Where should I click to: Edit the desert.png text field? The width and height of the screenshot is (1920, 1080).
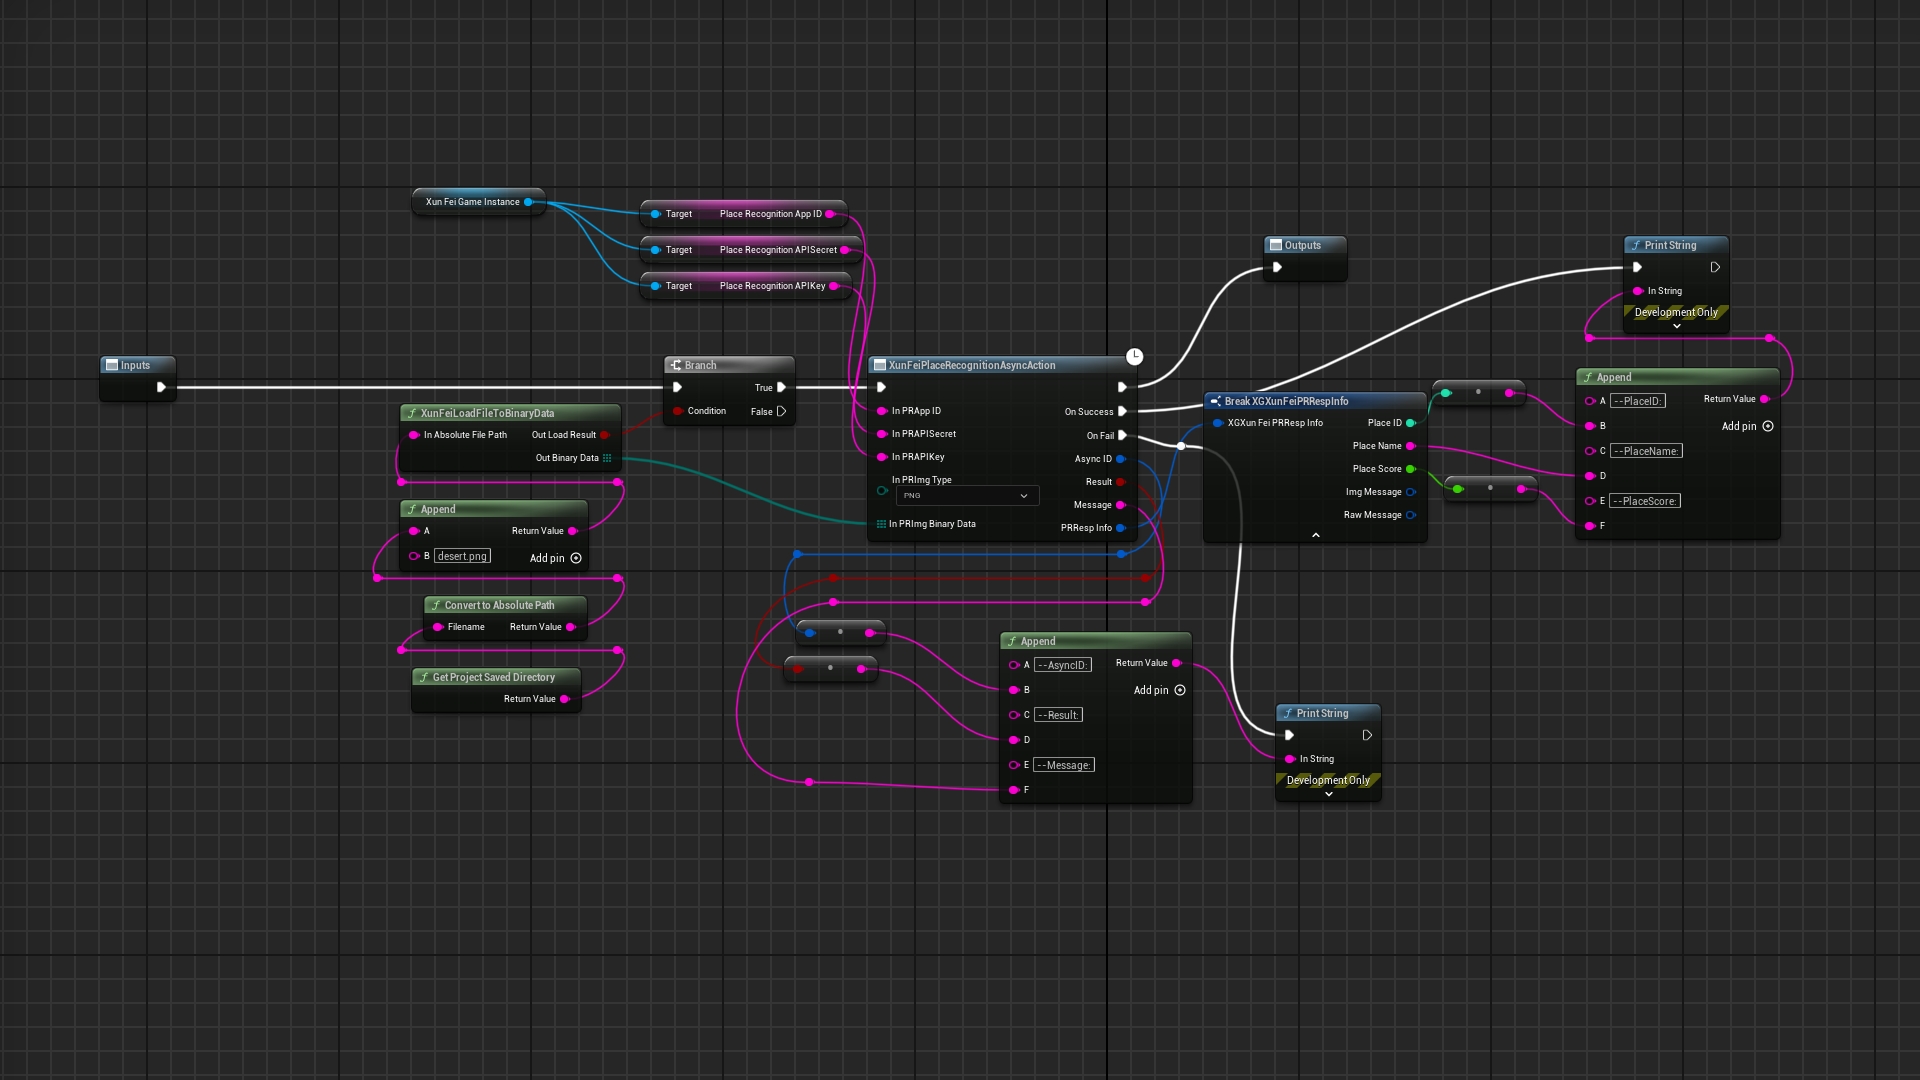tap(462, 556)
